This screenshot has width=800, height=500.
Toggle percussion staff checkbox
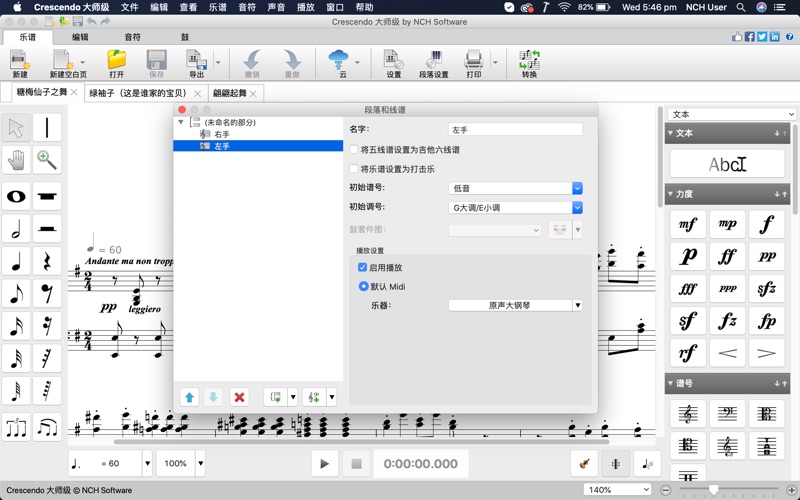coord(353,169)
